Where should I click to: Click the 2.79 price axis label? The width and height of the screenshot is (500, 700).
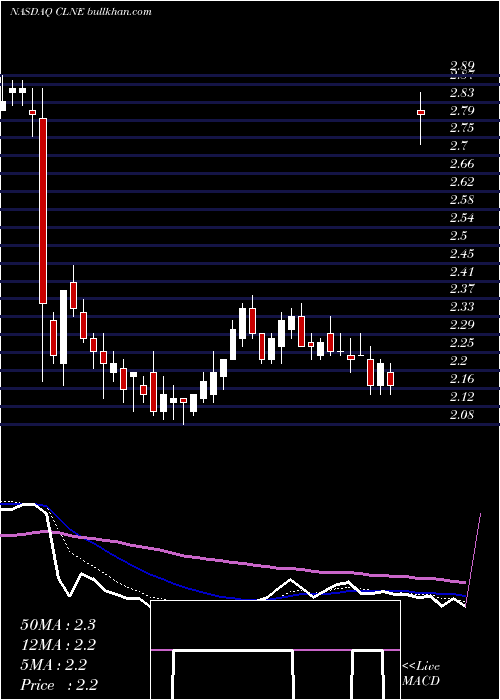coord(462,111)
